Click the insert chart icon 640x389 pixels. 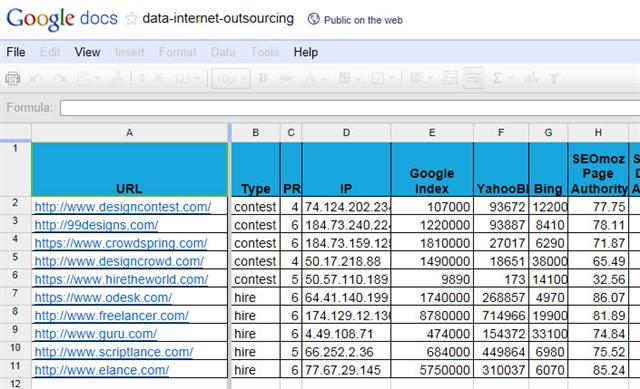tap(532, 78)
